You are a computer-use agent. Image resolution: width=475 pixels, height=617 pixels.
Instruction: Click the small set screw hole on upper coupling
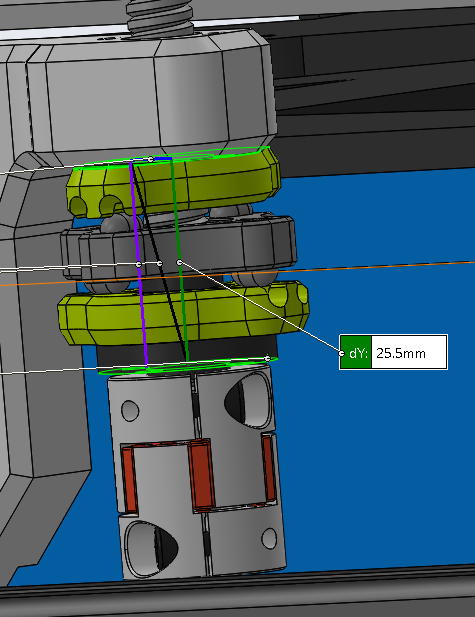point(130,410)
